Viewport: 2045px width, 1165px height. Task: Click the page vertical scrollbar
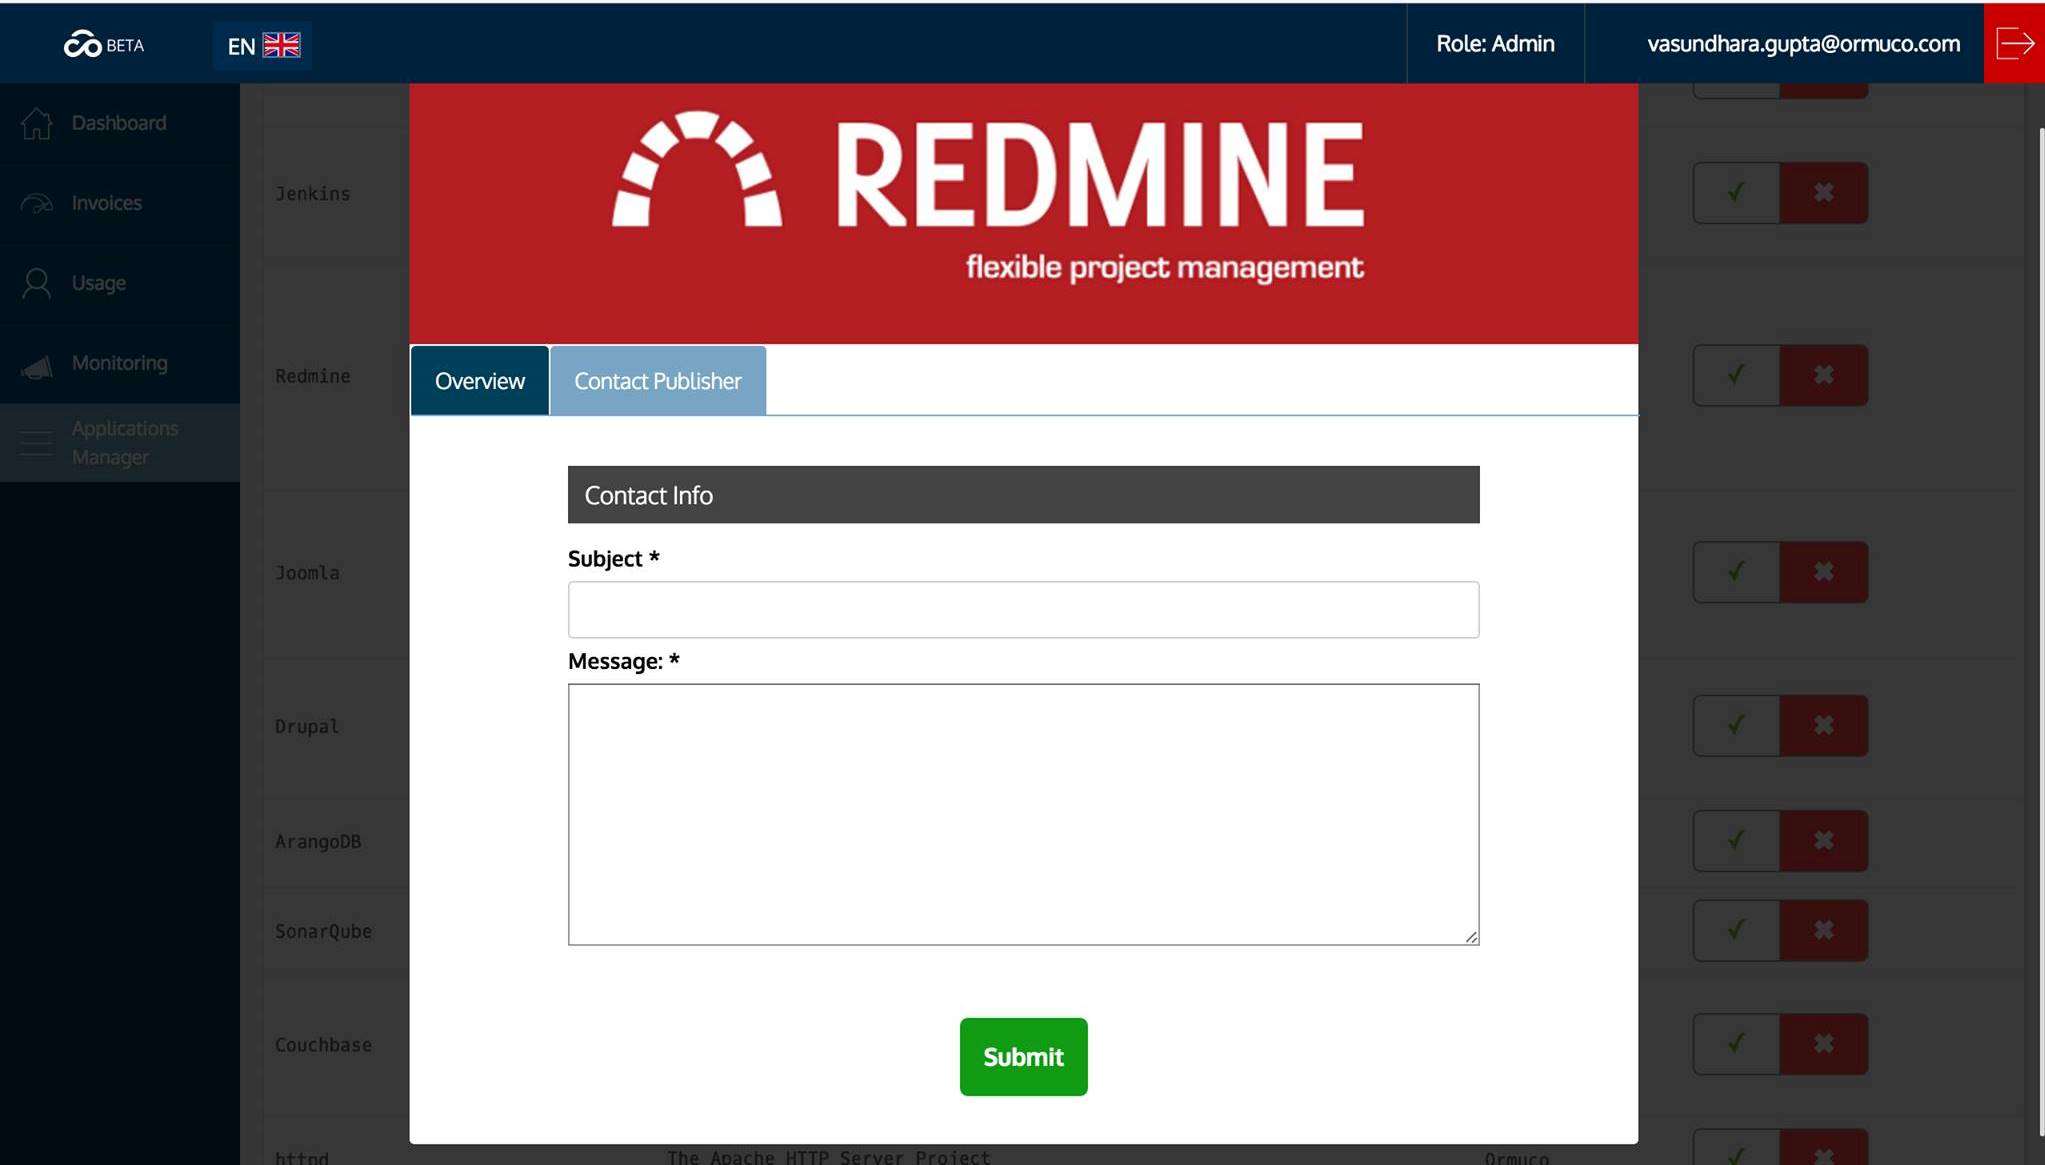(x=2041, y=630)
